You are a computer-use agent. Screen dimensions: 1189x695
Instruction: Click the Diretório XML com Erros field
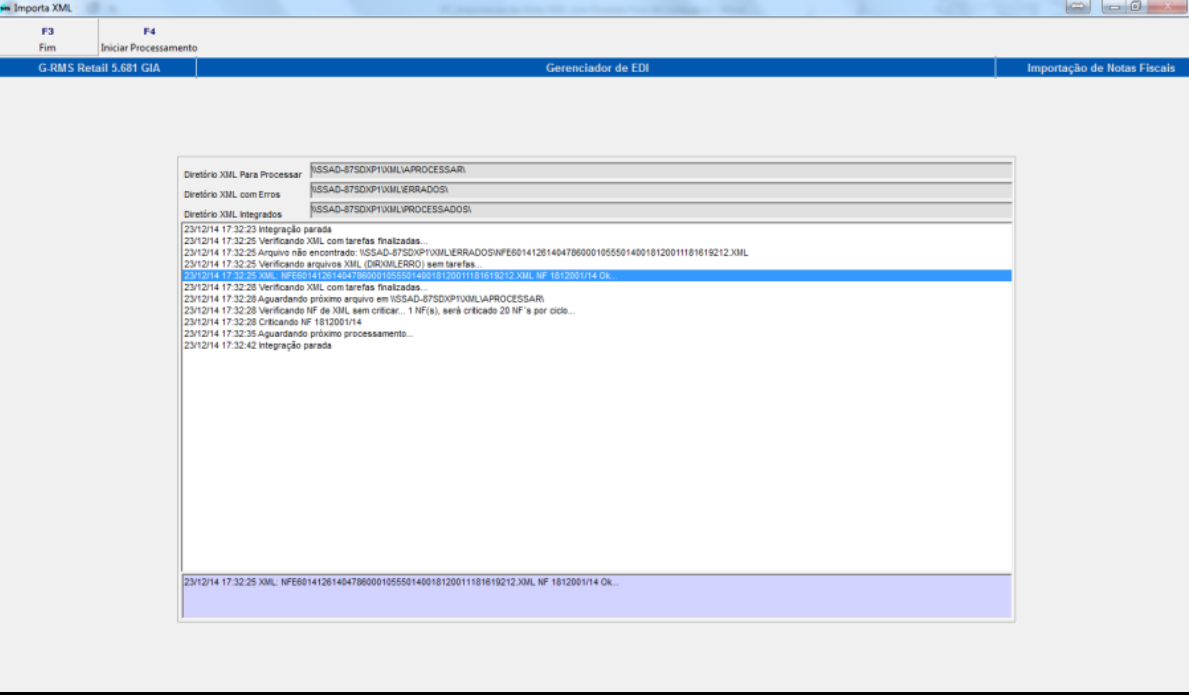[660, 190]
